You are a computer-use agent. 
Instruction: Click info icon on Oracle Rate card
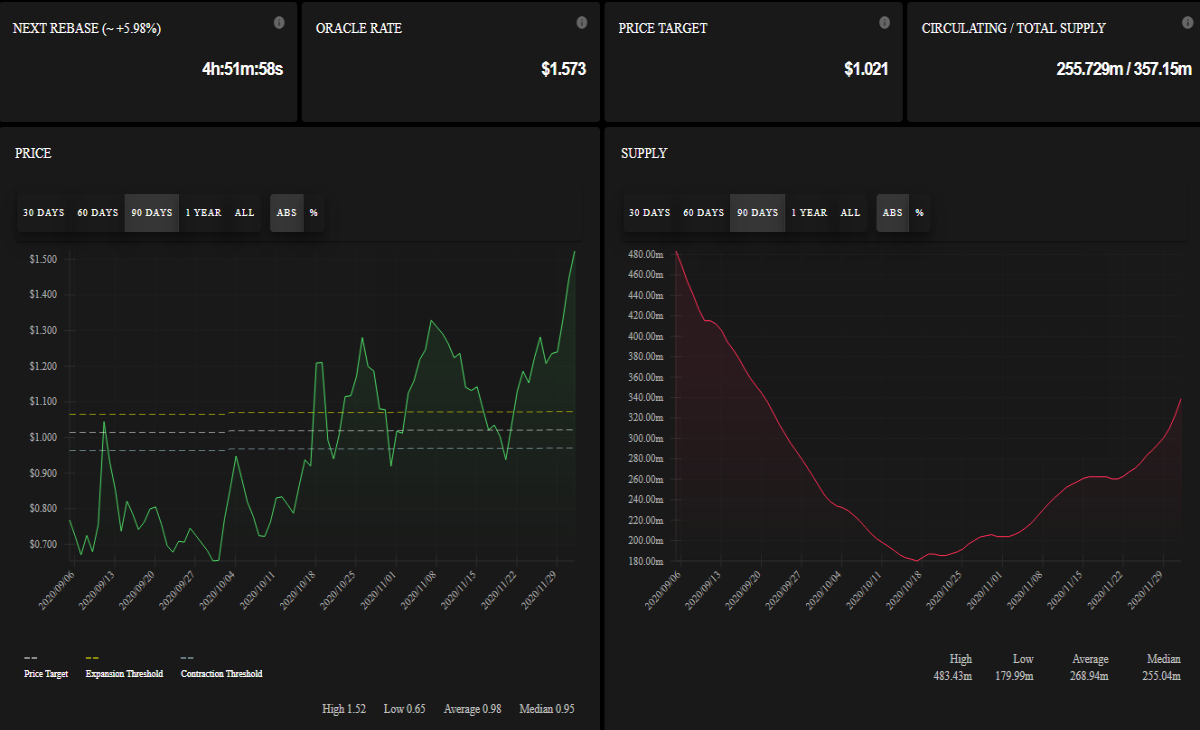click(x=582, y=22)
